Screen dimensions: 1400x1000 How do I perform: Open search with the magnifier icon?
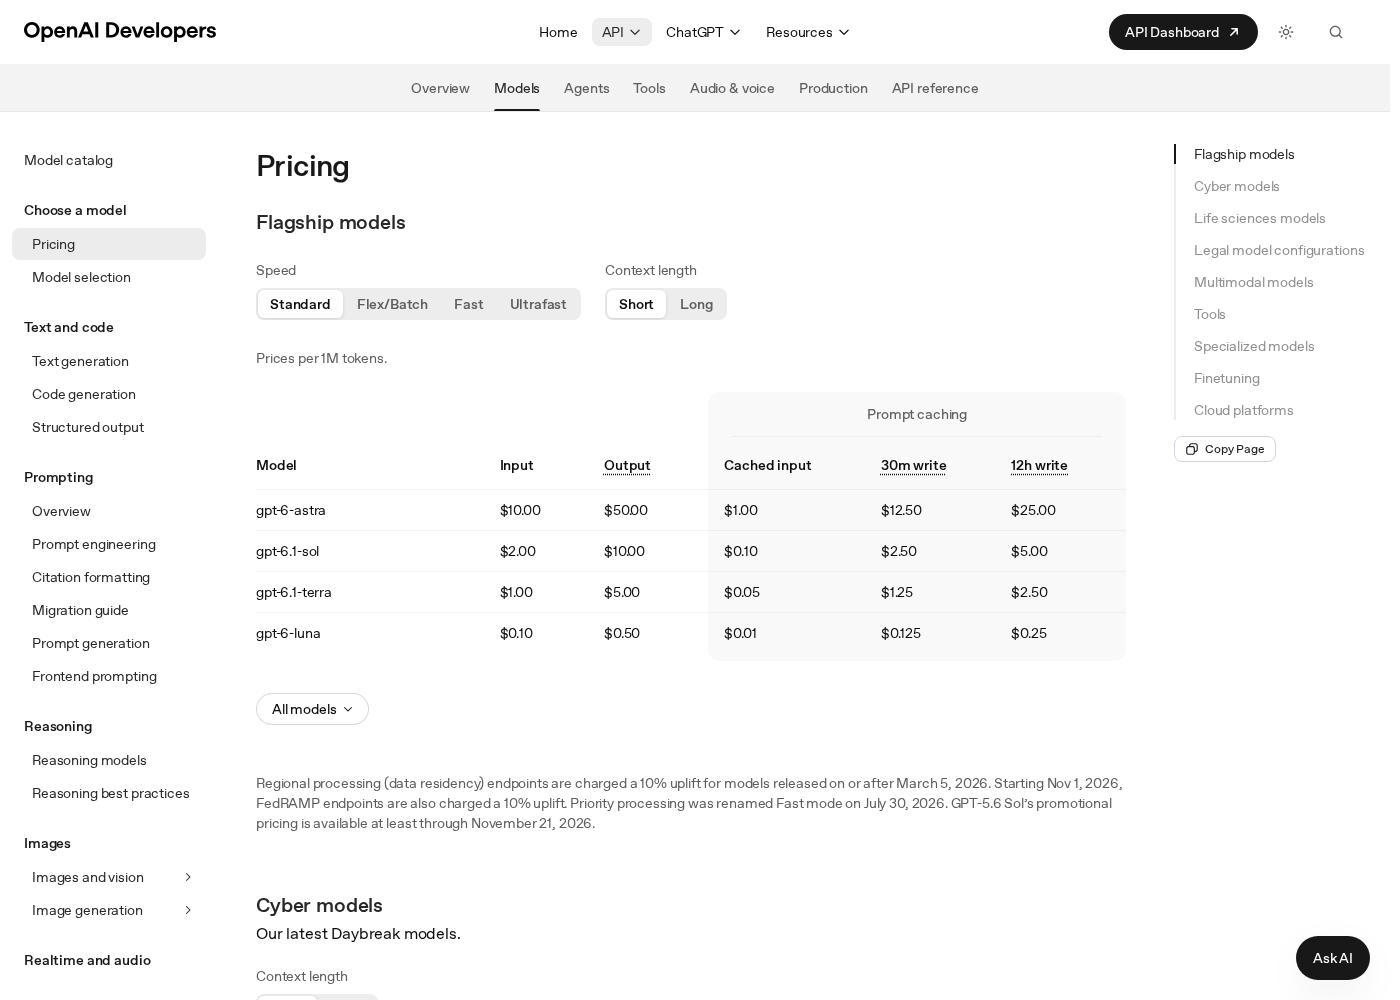[1336, 32]
